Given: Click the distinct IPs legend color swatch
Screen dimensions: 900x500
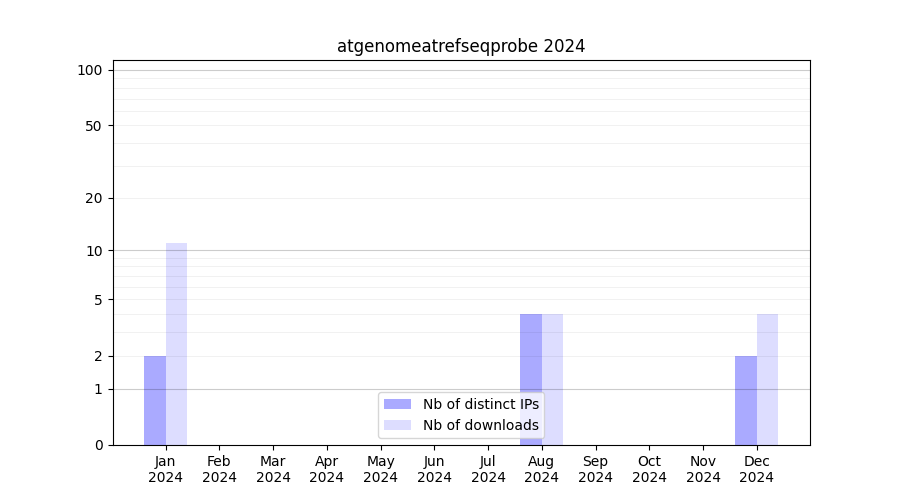Looking at the screenshot, I should coord(397,404).
